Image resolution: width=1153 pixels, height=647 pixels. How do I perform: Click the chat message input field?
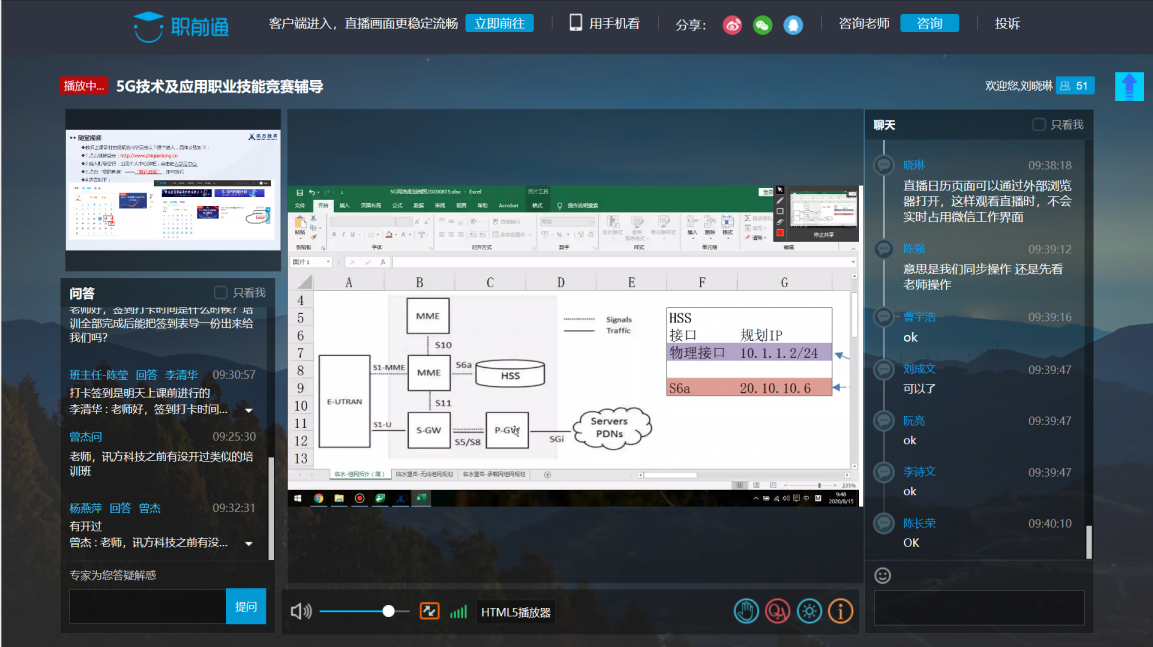(x=978, y=607)
